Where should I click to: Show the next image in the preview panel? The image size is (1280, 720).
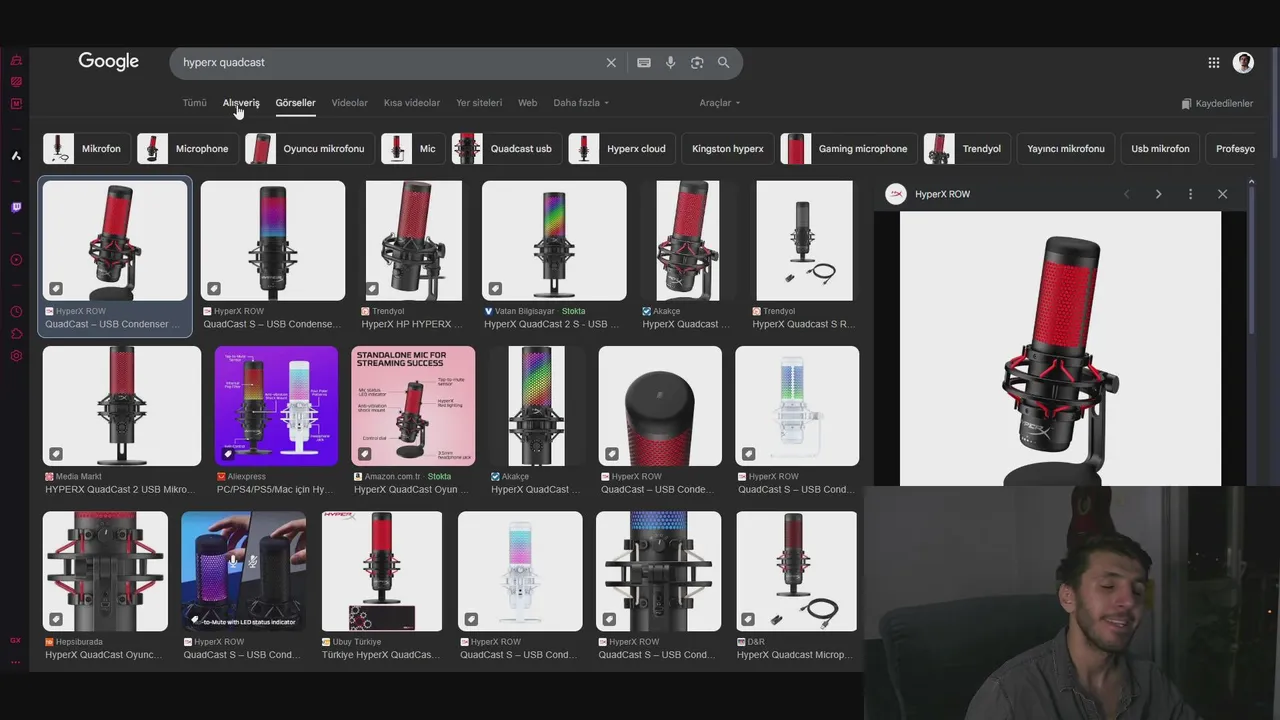click(1158, 194)
